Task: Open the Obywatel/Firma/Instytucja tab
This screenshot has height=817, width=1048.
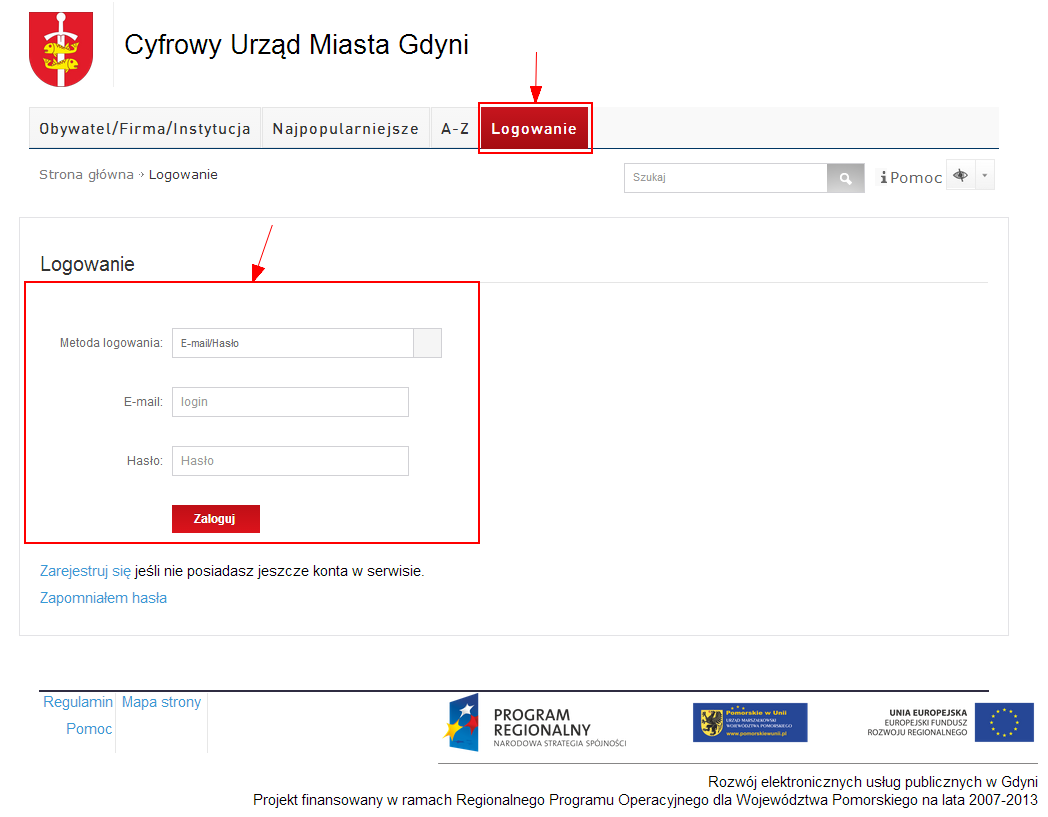Action: click(145, 129)
